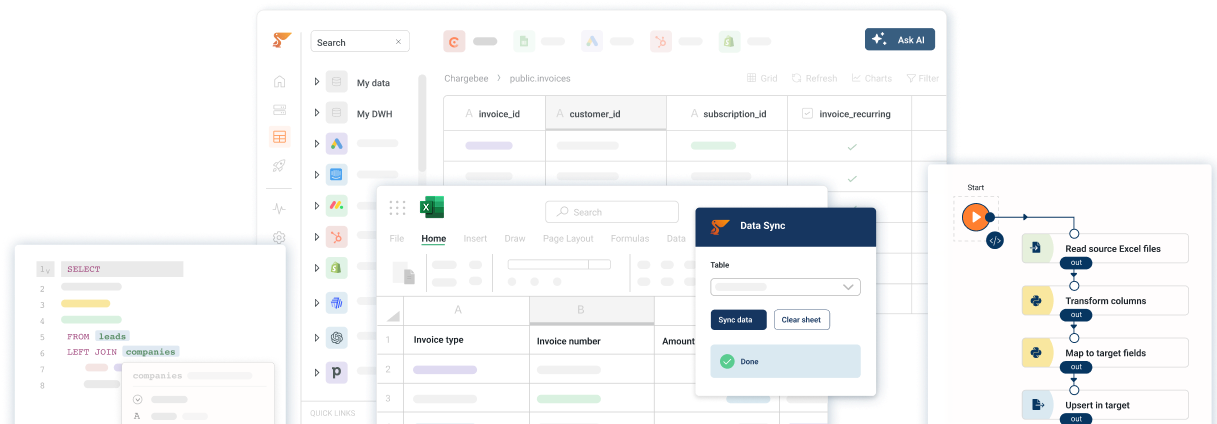Click the Sync data button

pyautogui.click(x=738, y=320)
